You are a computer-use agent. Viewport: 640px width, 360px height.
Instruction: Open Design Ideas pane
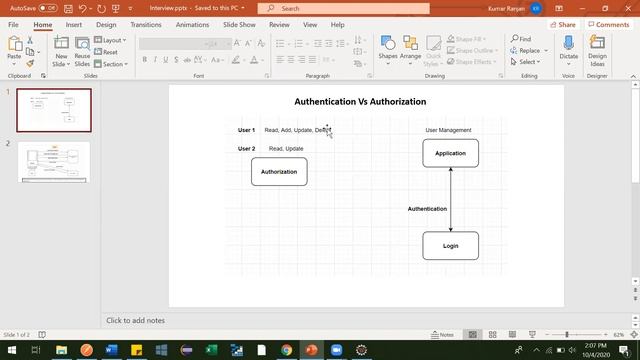[x=597, y=51]
